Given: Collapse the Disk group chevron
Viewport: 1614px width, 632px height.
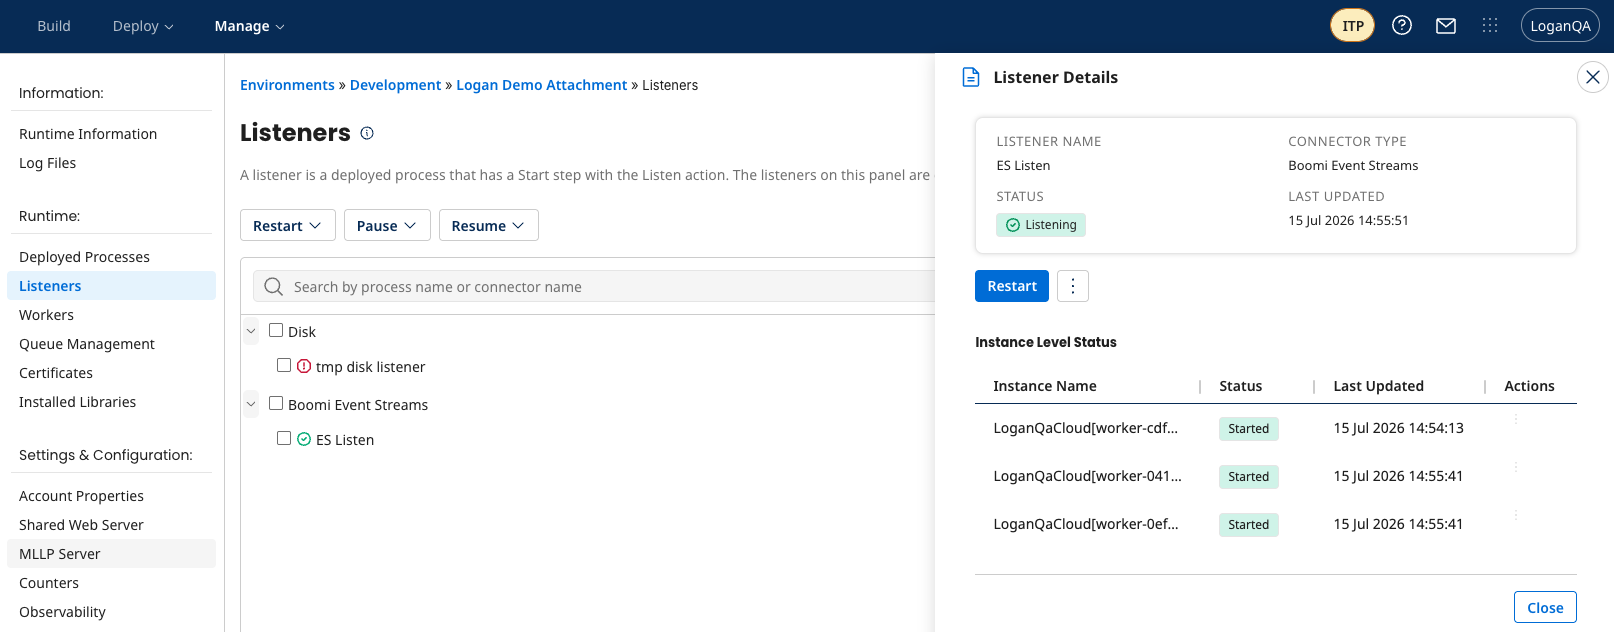Looking at the screenshot, I should [251, 331].
